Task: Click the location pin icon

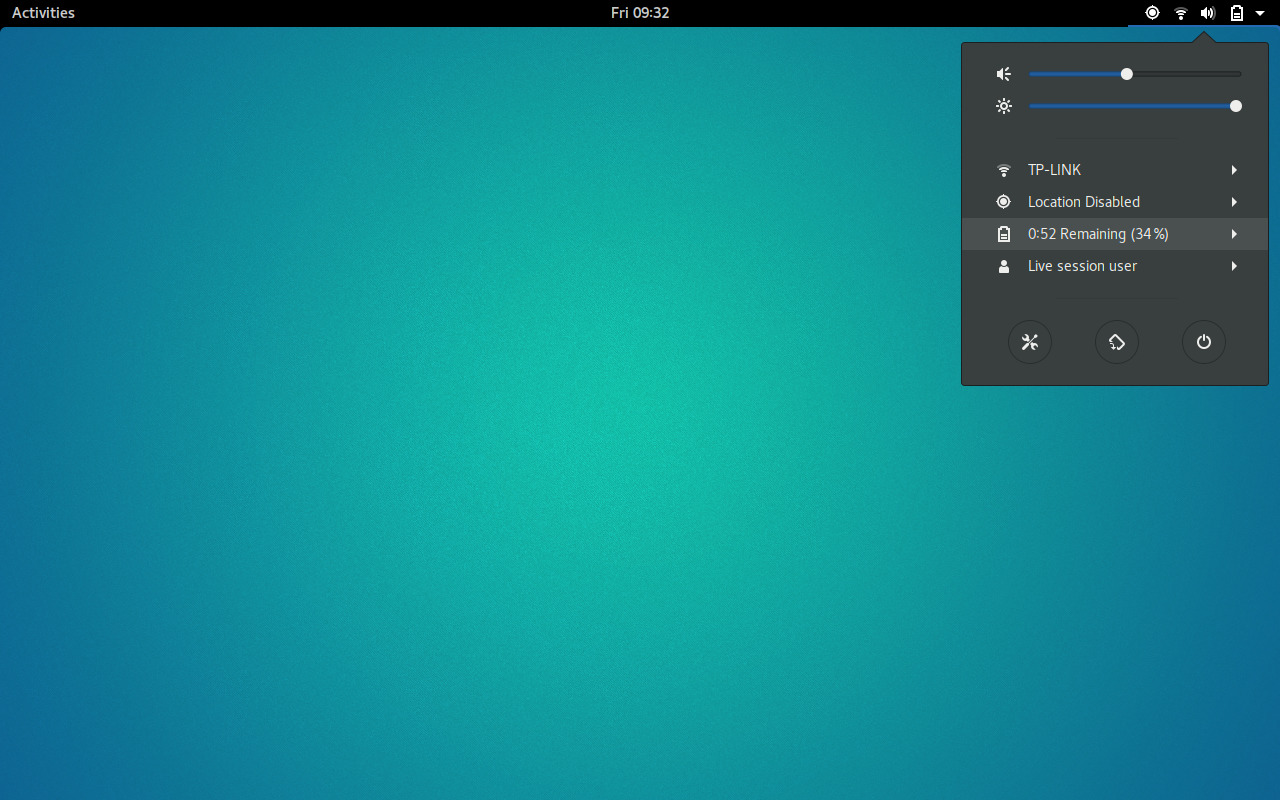Action: (x=1003, y=202)
